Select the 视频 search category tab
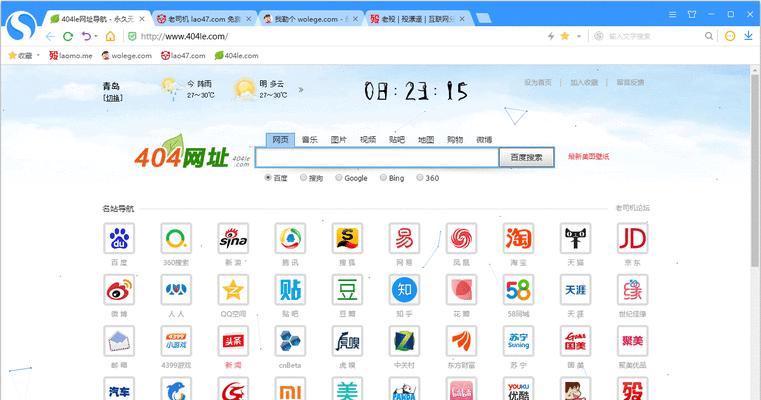Screen dimensions: 761x400 click(368, 140)
